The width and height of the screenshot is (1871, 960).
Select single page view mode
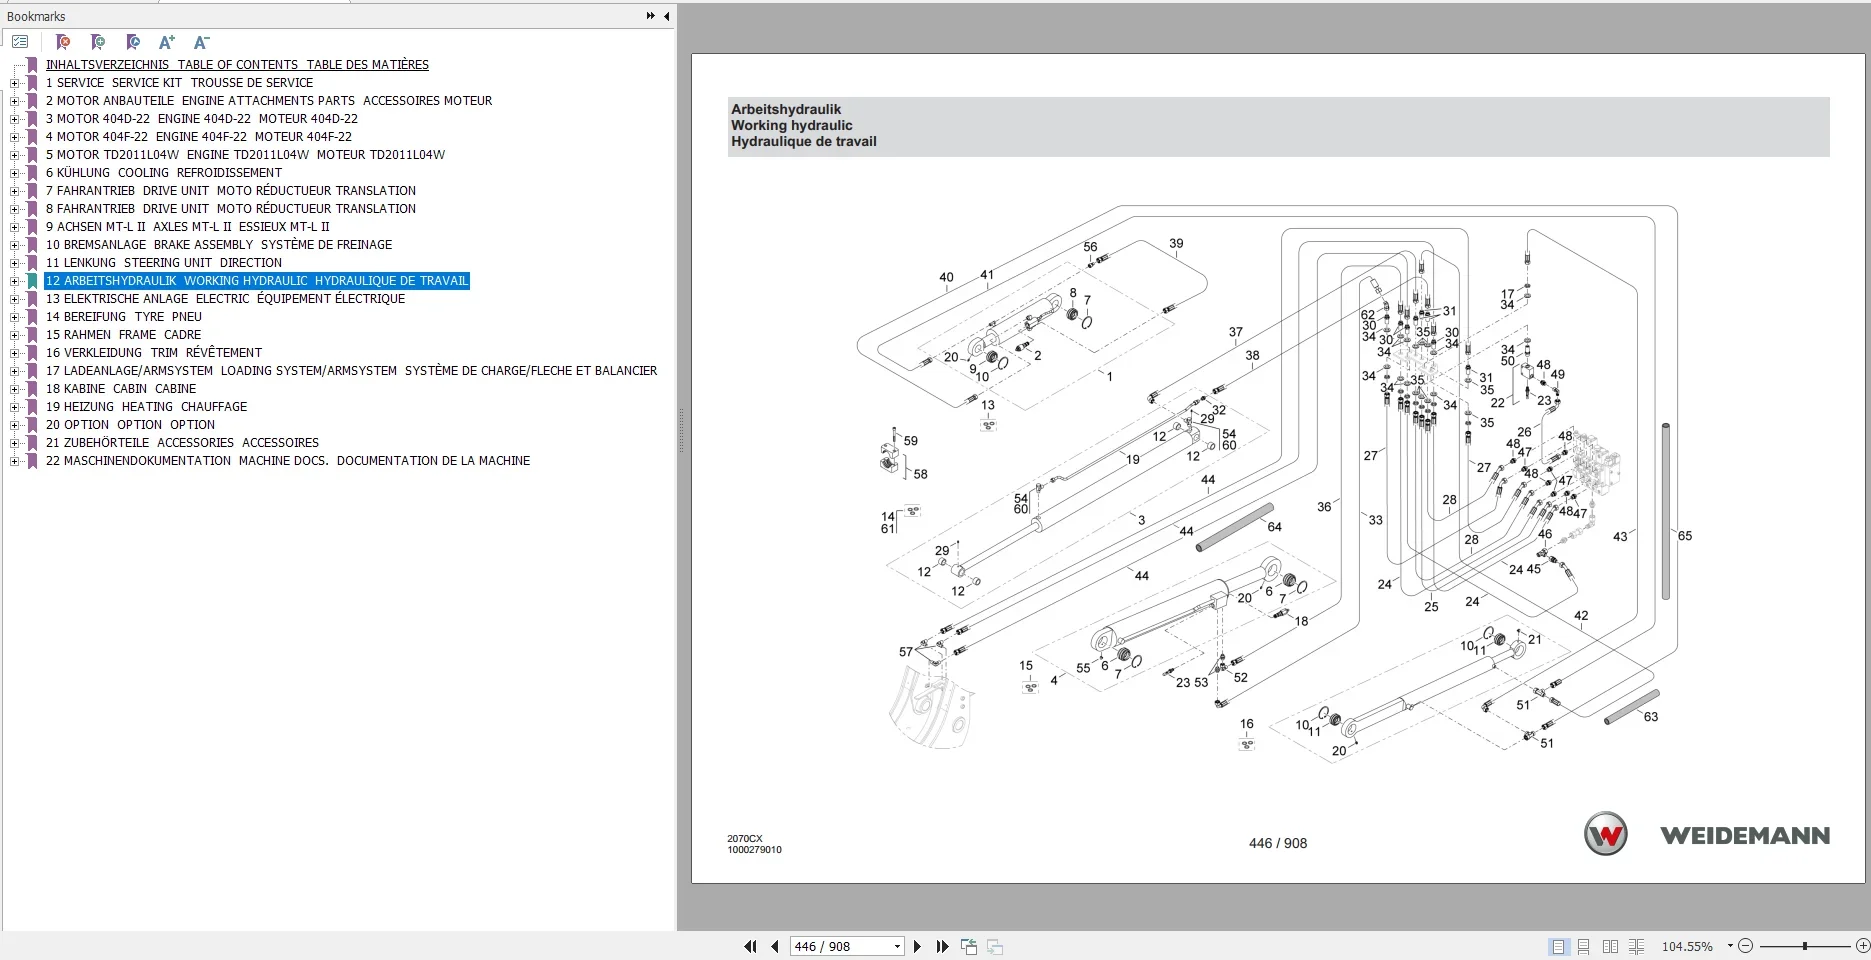1558,946
